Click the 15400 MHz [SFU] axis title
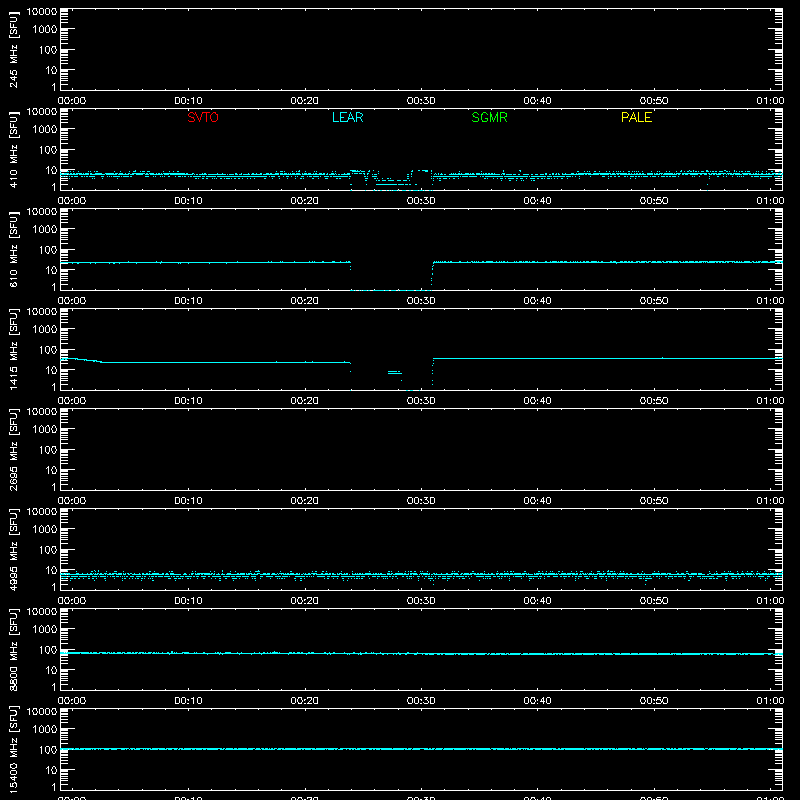Screen dimensions: 800x800 click(13, 749)
